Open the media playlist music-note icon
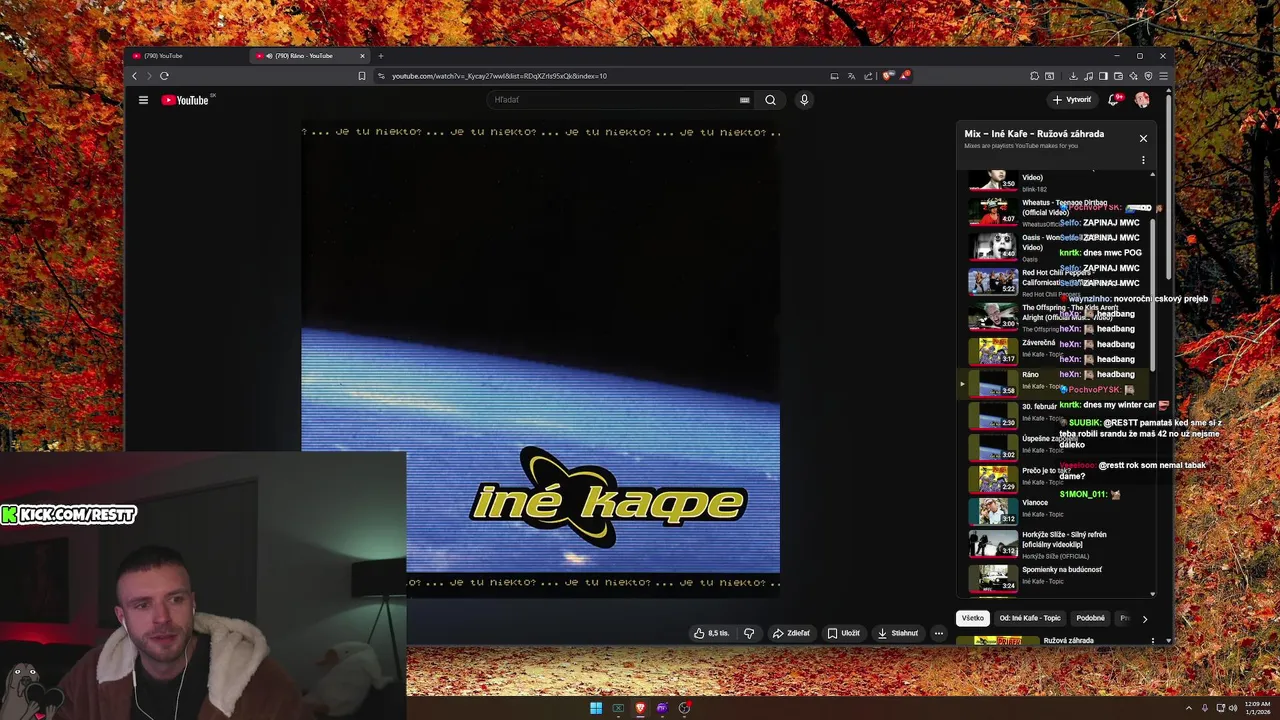The width and height of the screenshot is (1280, 720). click(x=1088, y=76)
